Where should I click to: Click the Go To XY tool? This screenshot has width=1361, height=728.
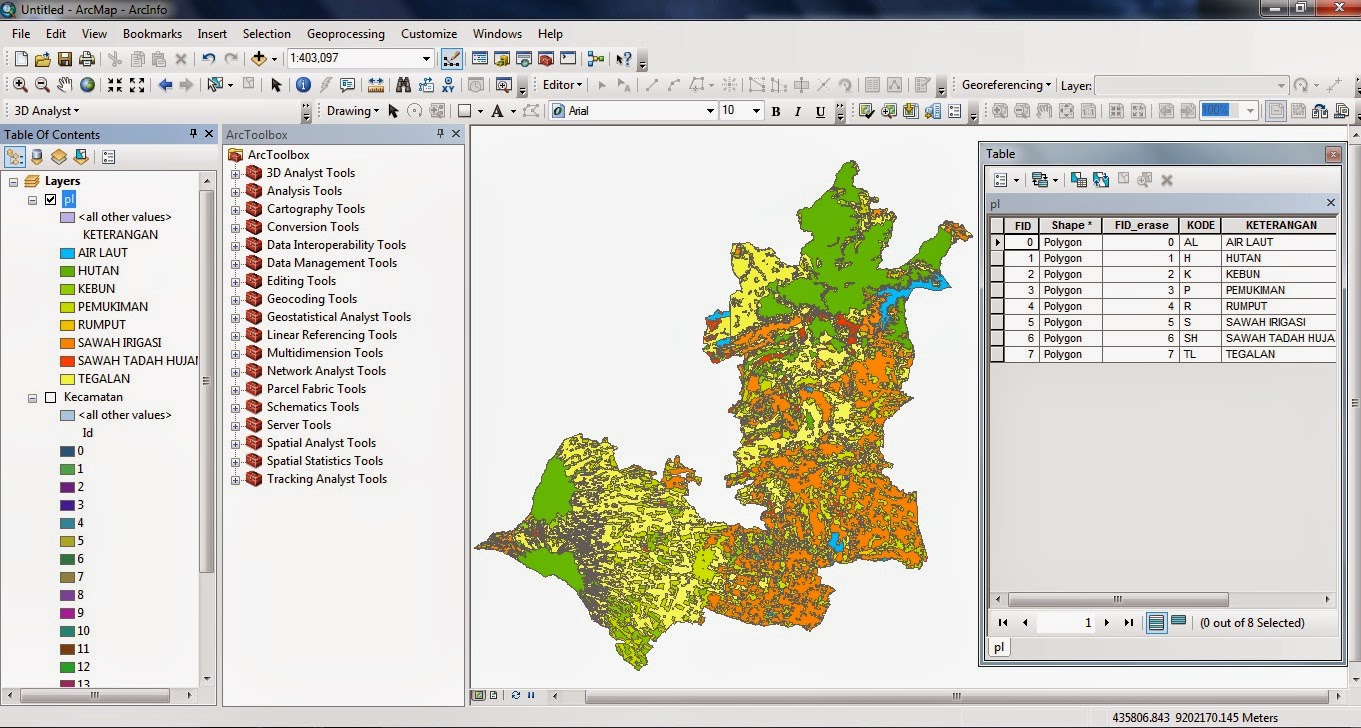tap(449, 85)
